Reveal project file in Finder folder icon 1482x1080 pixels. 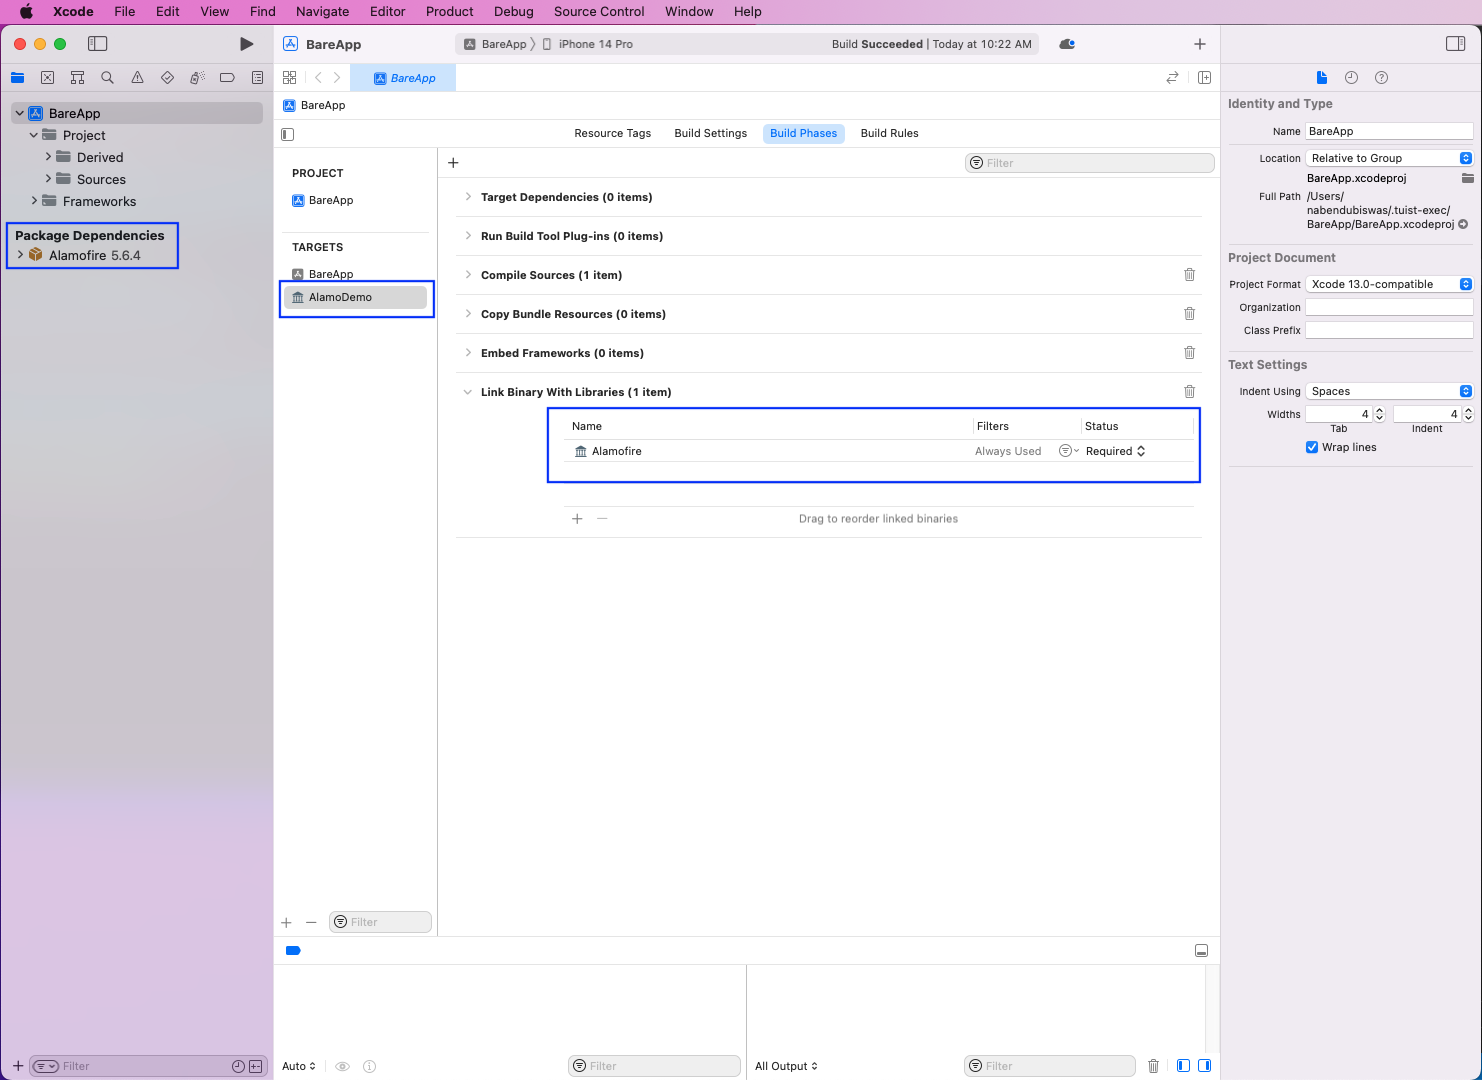pyautogui.click(x=1467, y=178)
